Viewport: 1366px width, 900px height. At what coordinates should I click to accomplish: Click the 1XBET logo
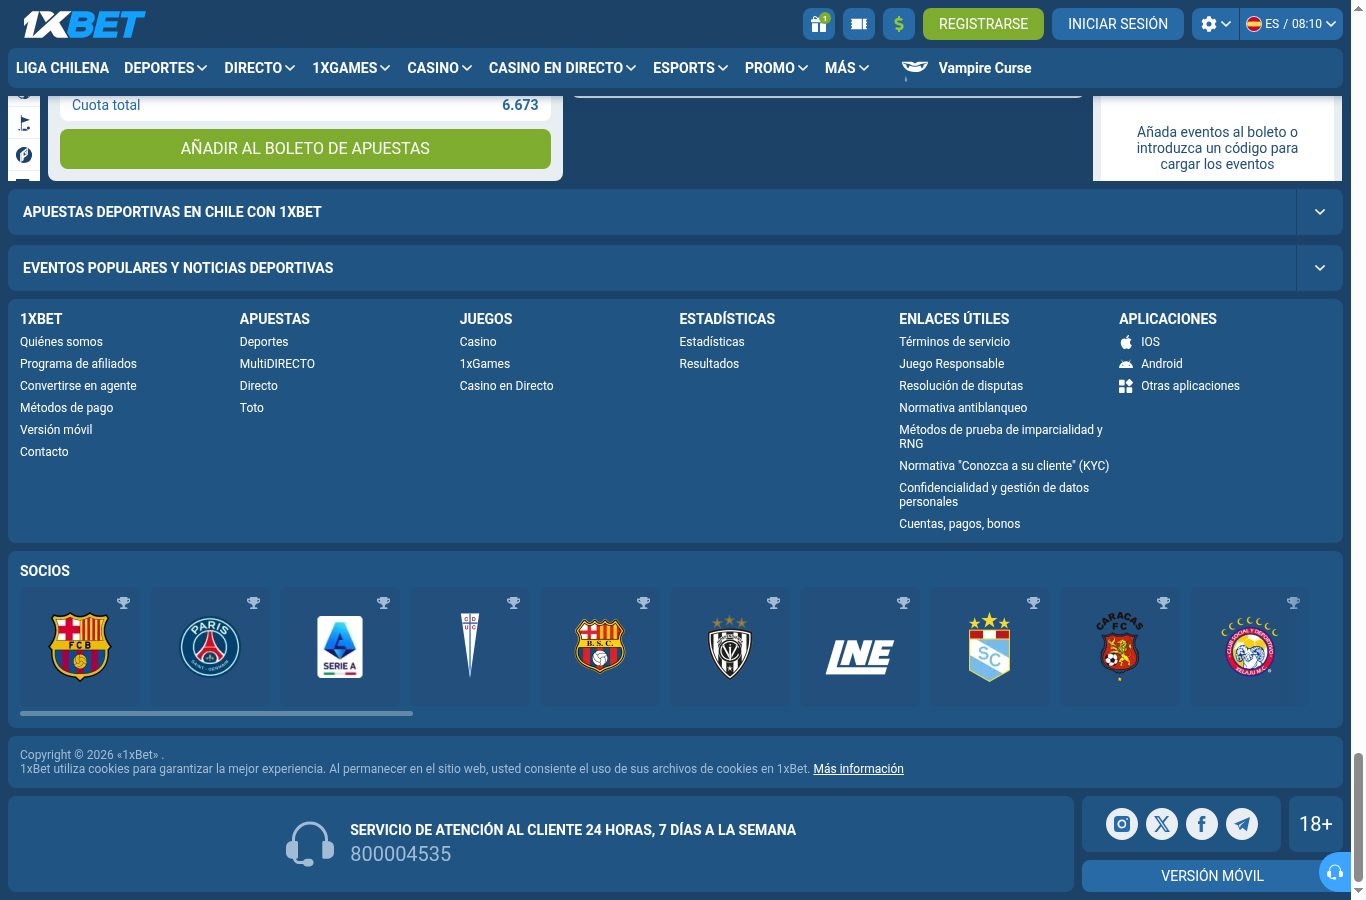pyautogui.click(x=84, y=24)
